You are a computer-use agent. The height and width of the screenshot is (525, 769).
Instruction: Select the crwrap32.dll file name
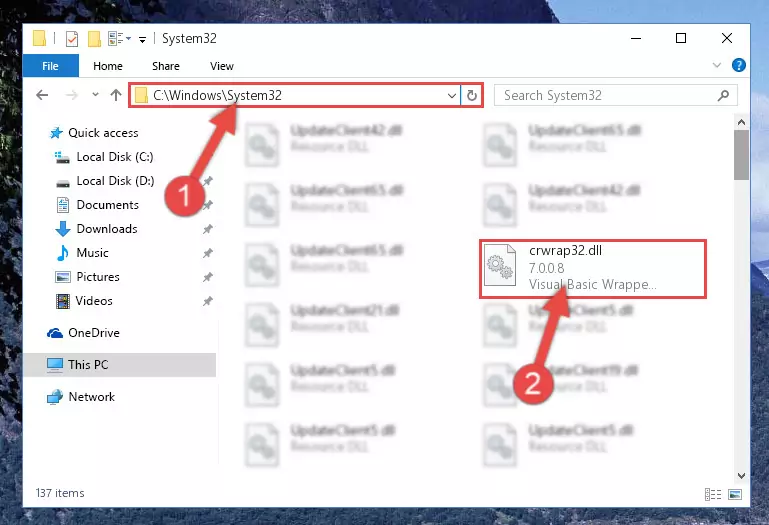click(565, 251)
